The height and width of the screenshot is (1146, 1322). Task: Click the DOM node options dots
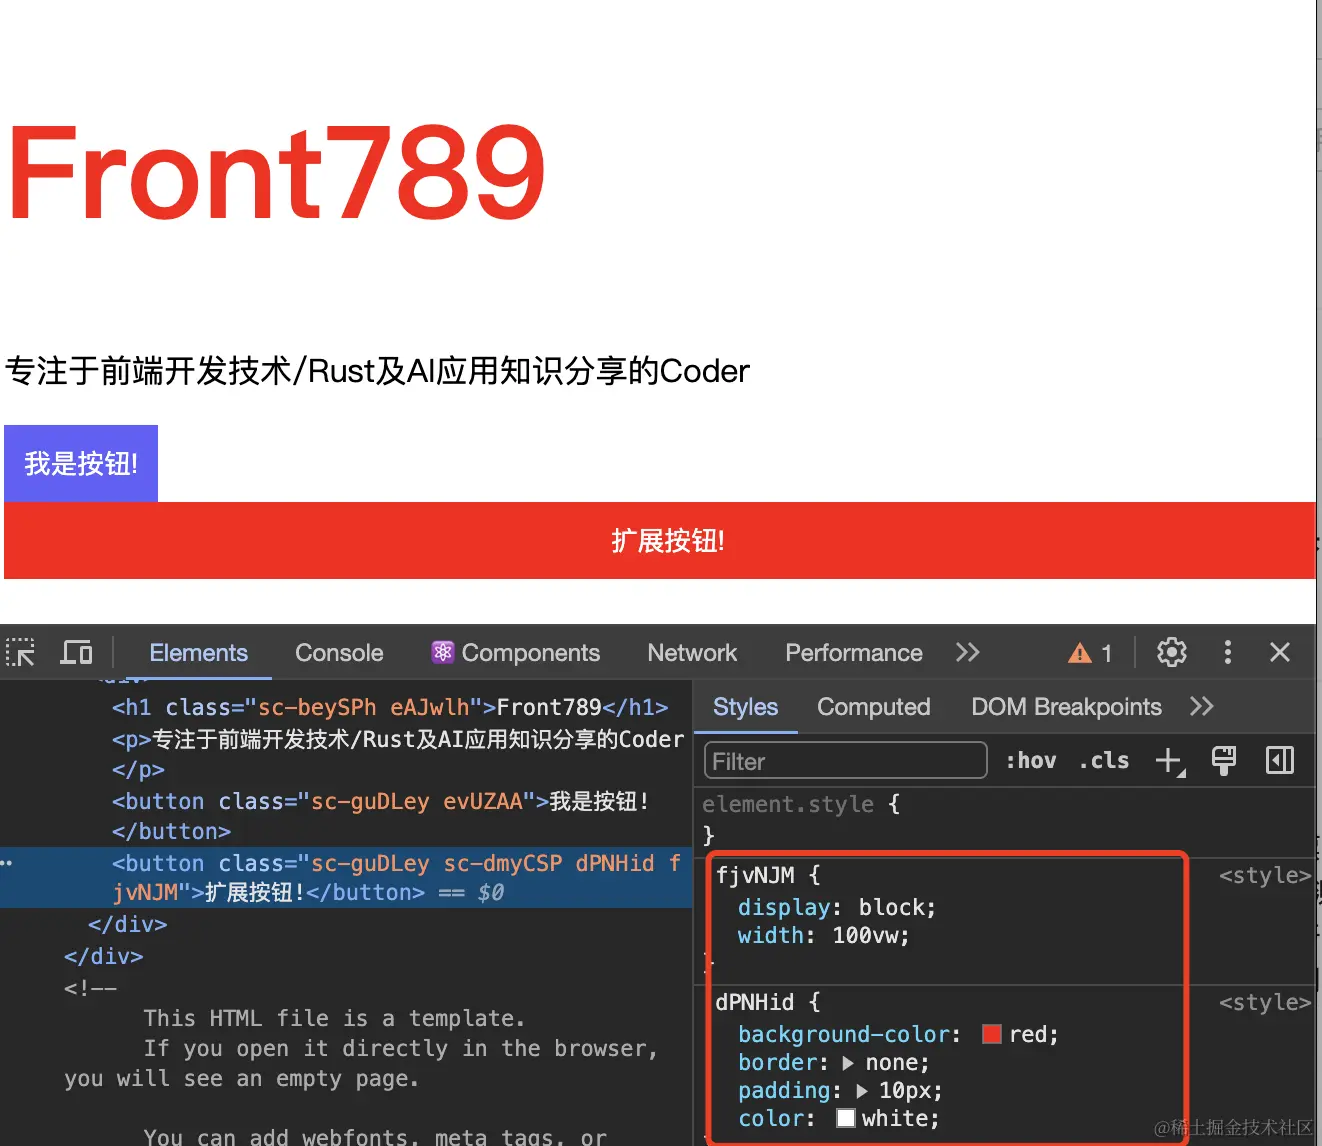click(x=7, y=863)
